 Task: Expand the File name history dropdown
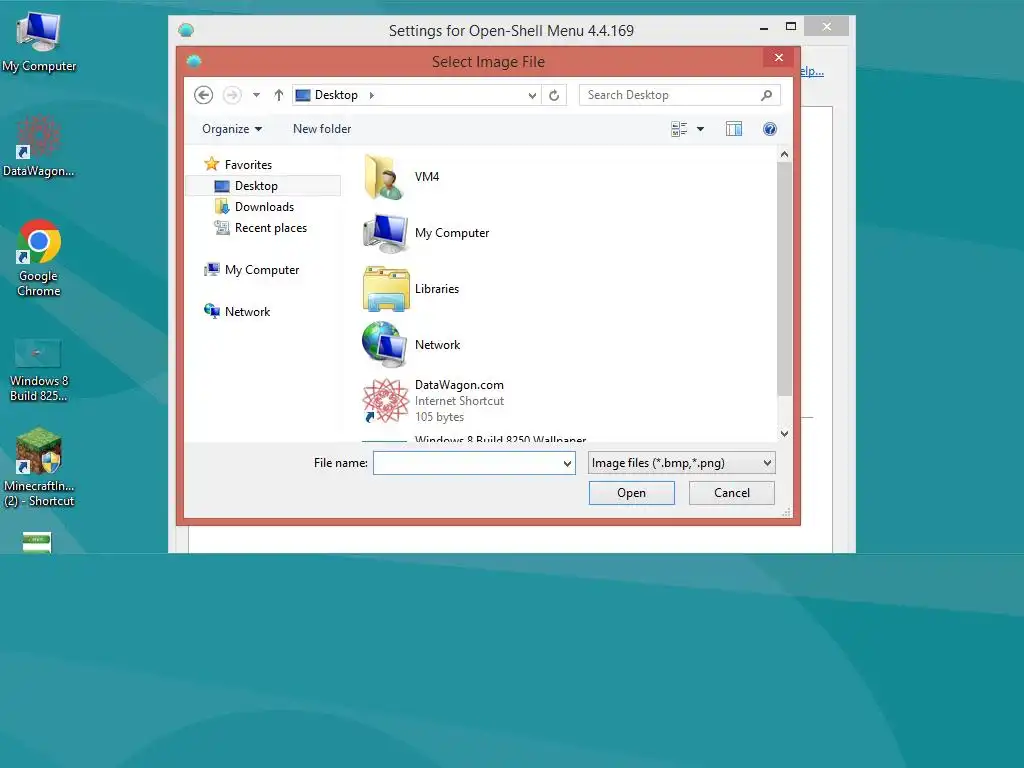pos(568,464)
